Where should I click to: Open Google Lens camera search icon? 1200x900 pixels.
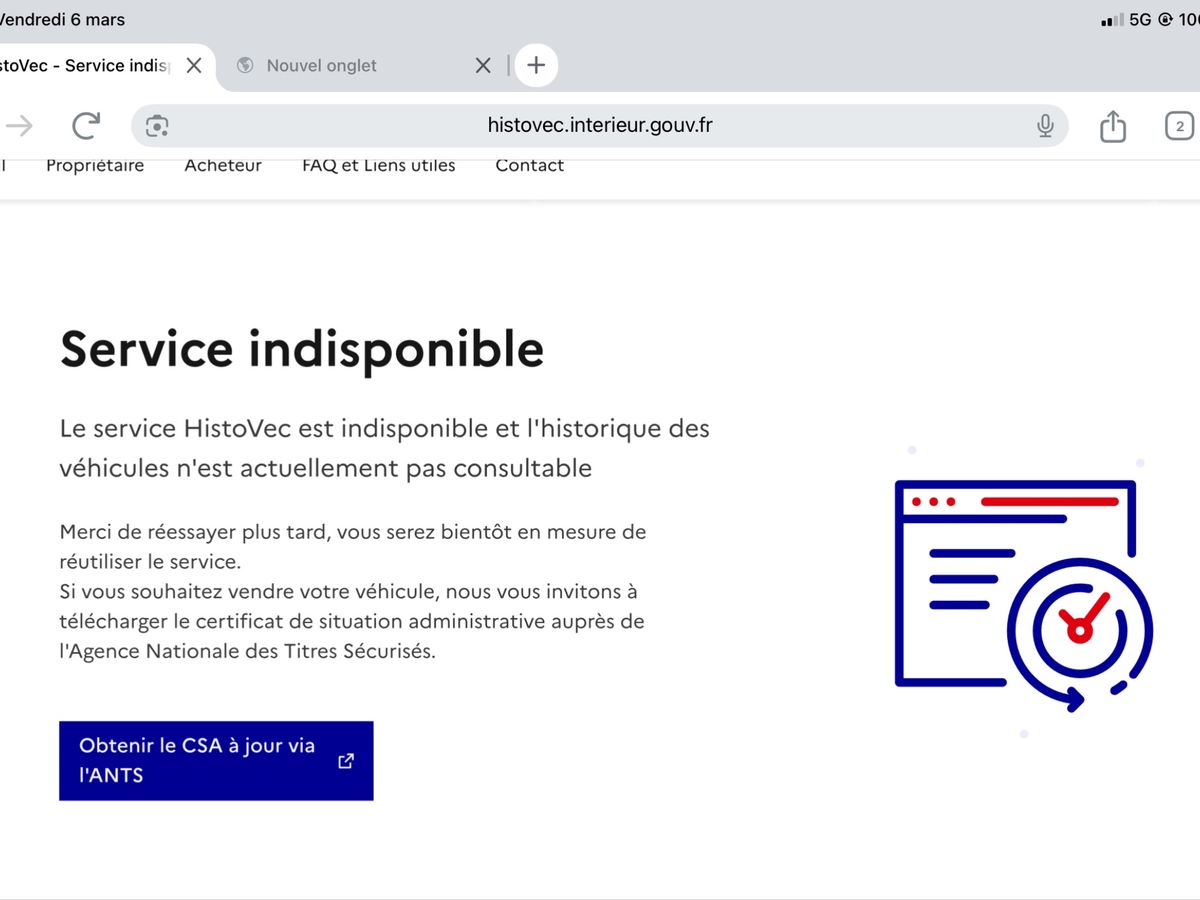click(157, 126)
